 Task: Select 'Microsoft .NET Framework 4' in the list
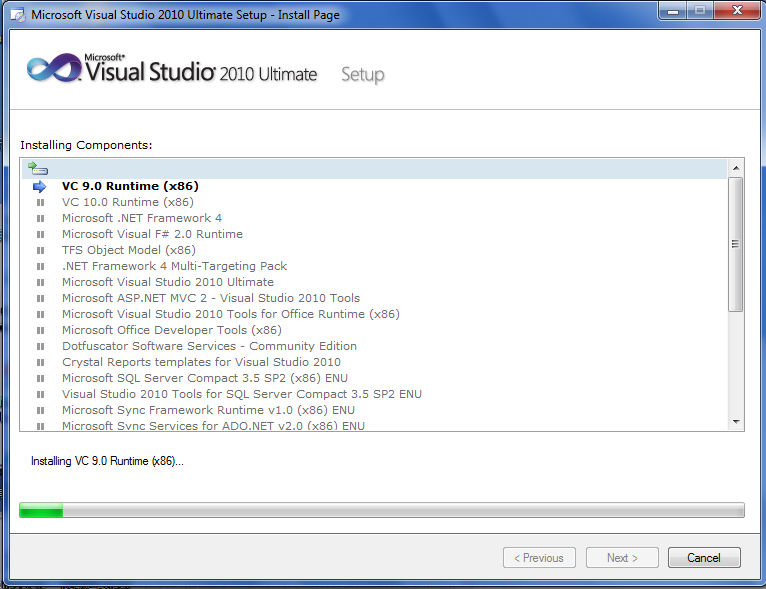coord(142,218)
